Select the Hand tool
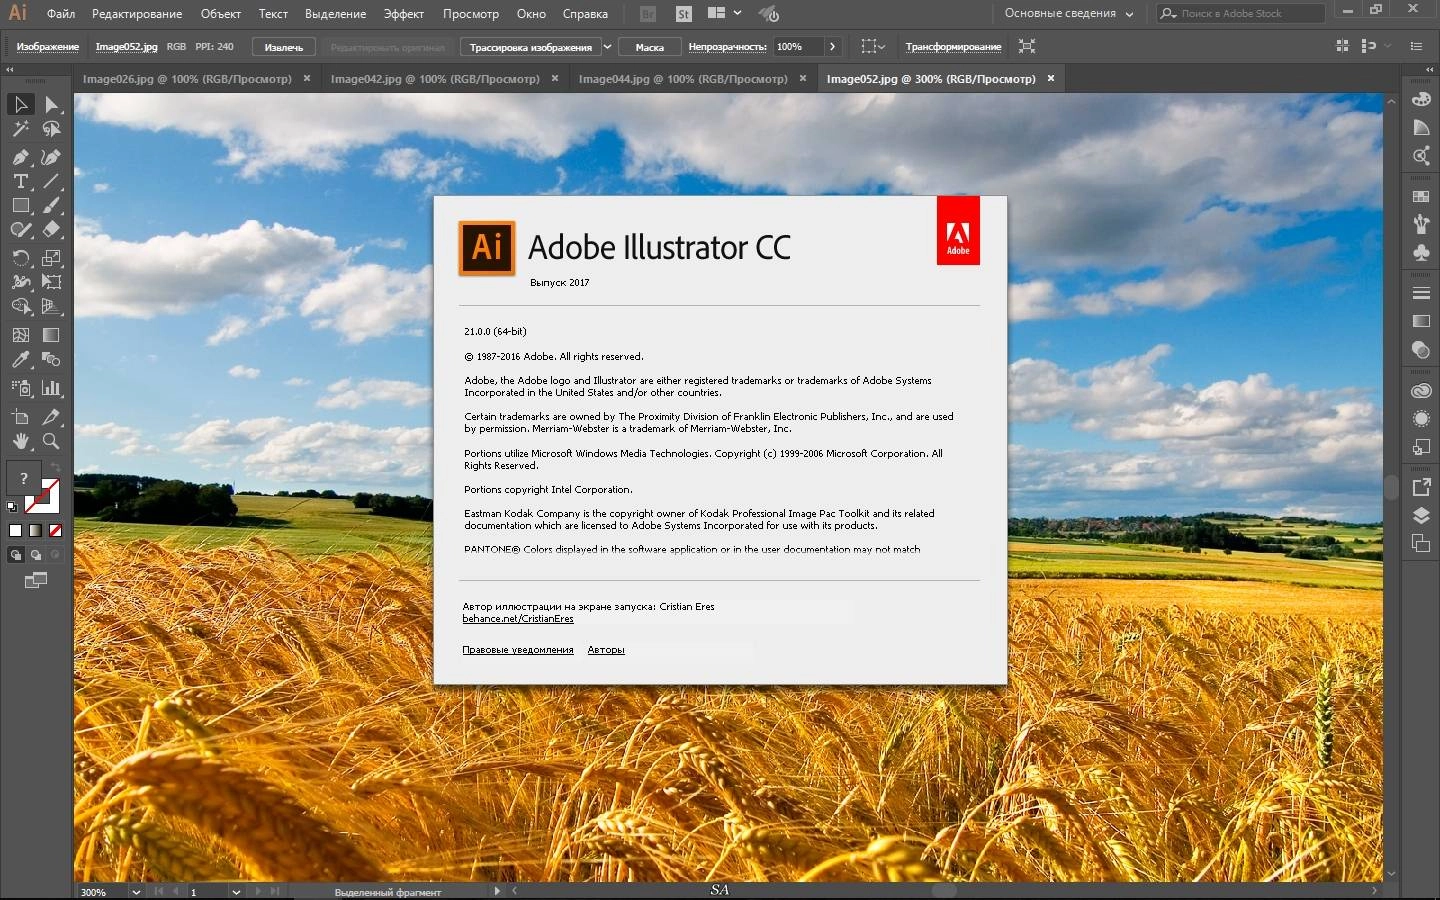This screenshot has width=1440, height=900. click(20, 441)
